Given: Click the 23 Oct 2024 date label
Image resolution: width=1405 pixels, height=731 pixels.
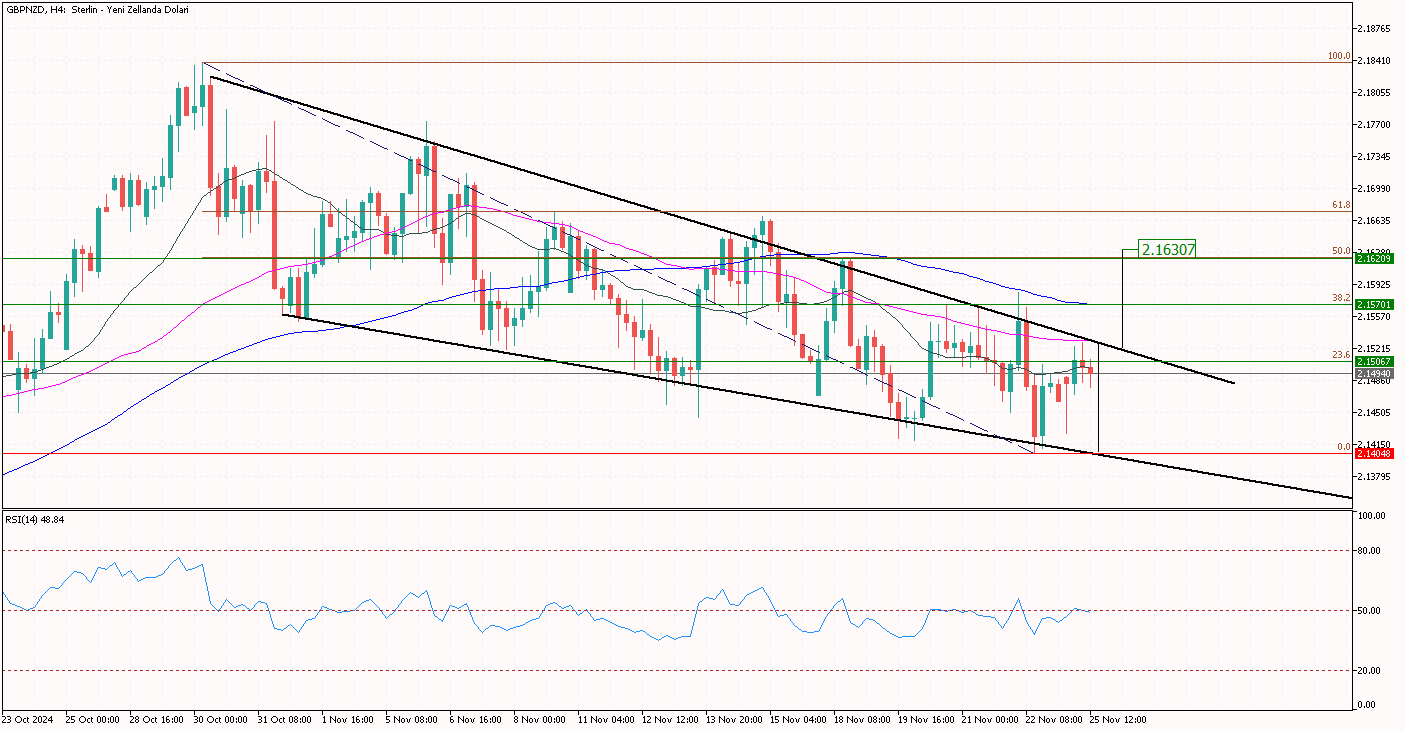Looking at the screenshot, I should click(25, 720).
